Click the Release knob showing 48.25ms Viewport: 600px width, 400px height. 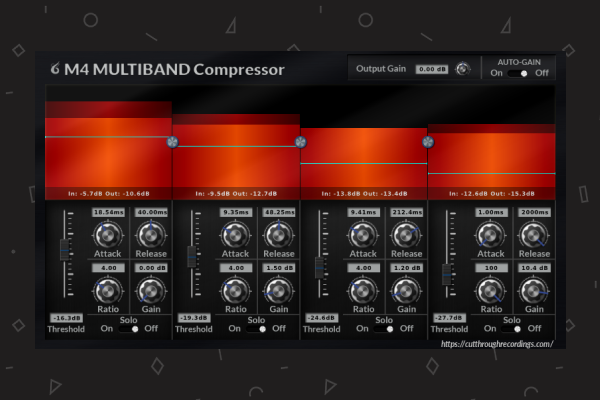pyautogui.click(x=277, y=236)
